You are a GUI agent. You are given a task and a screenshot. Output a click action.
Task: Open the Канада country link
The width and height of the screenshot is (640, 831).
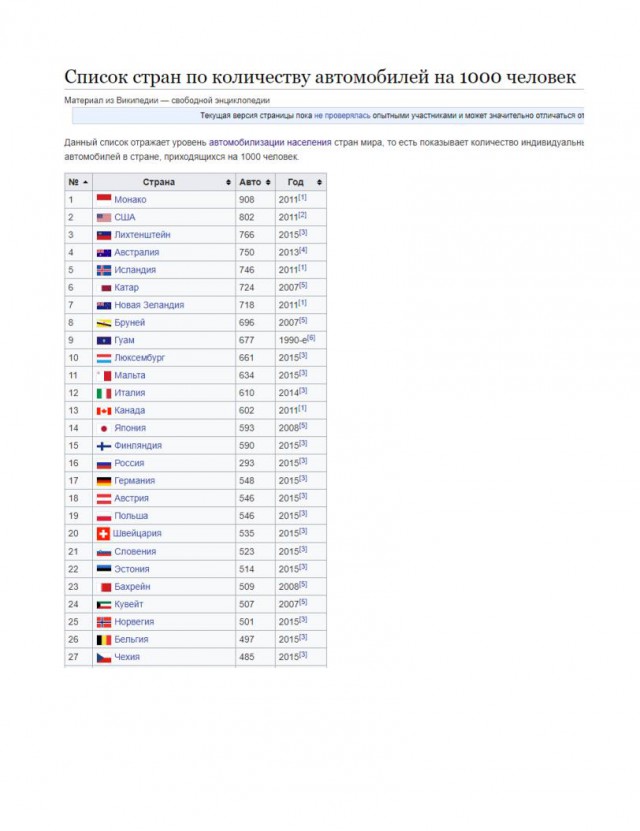pos(130,411)
